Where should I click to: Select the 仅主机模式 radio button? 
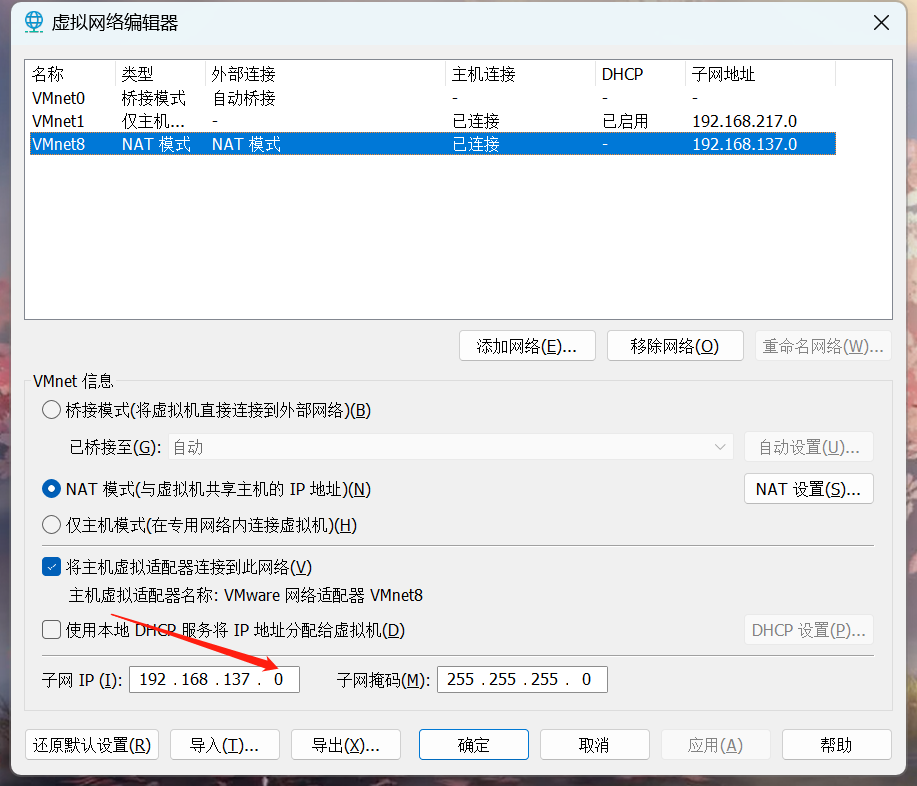(x=51, y=525)
